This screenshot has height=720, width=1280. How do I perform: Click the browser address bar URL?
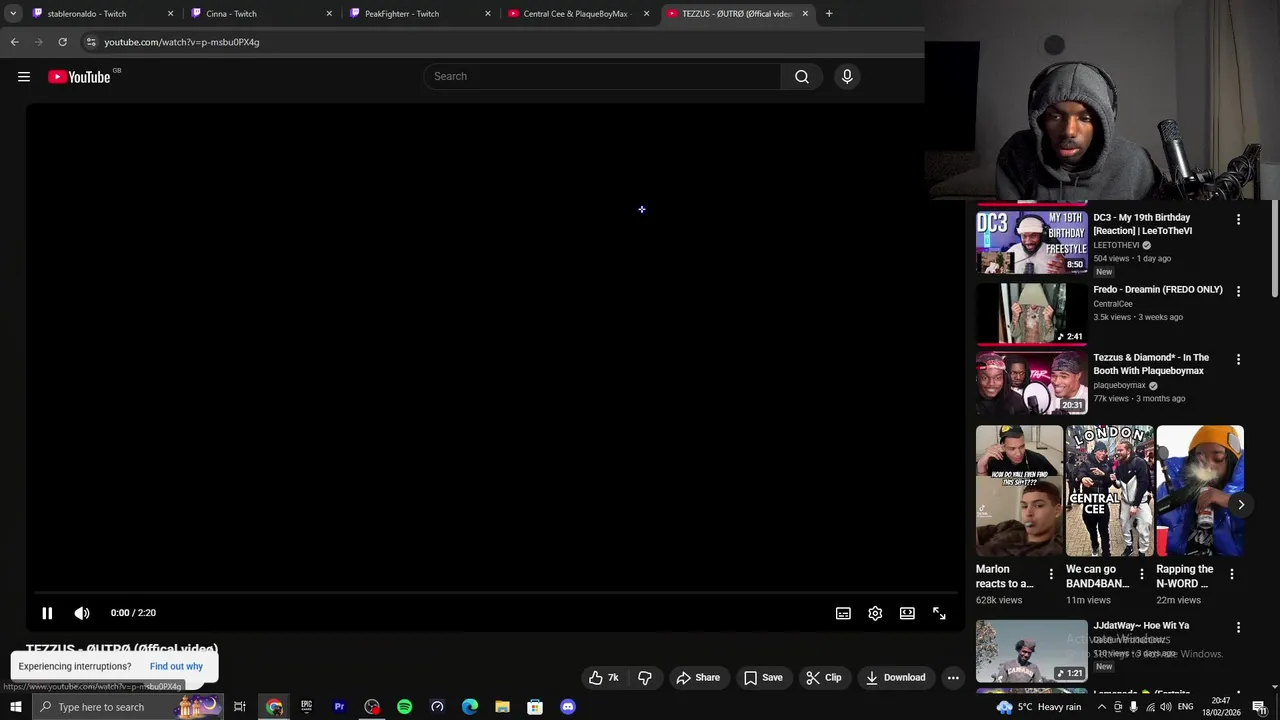click(x=181, y=42)
